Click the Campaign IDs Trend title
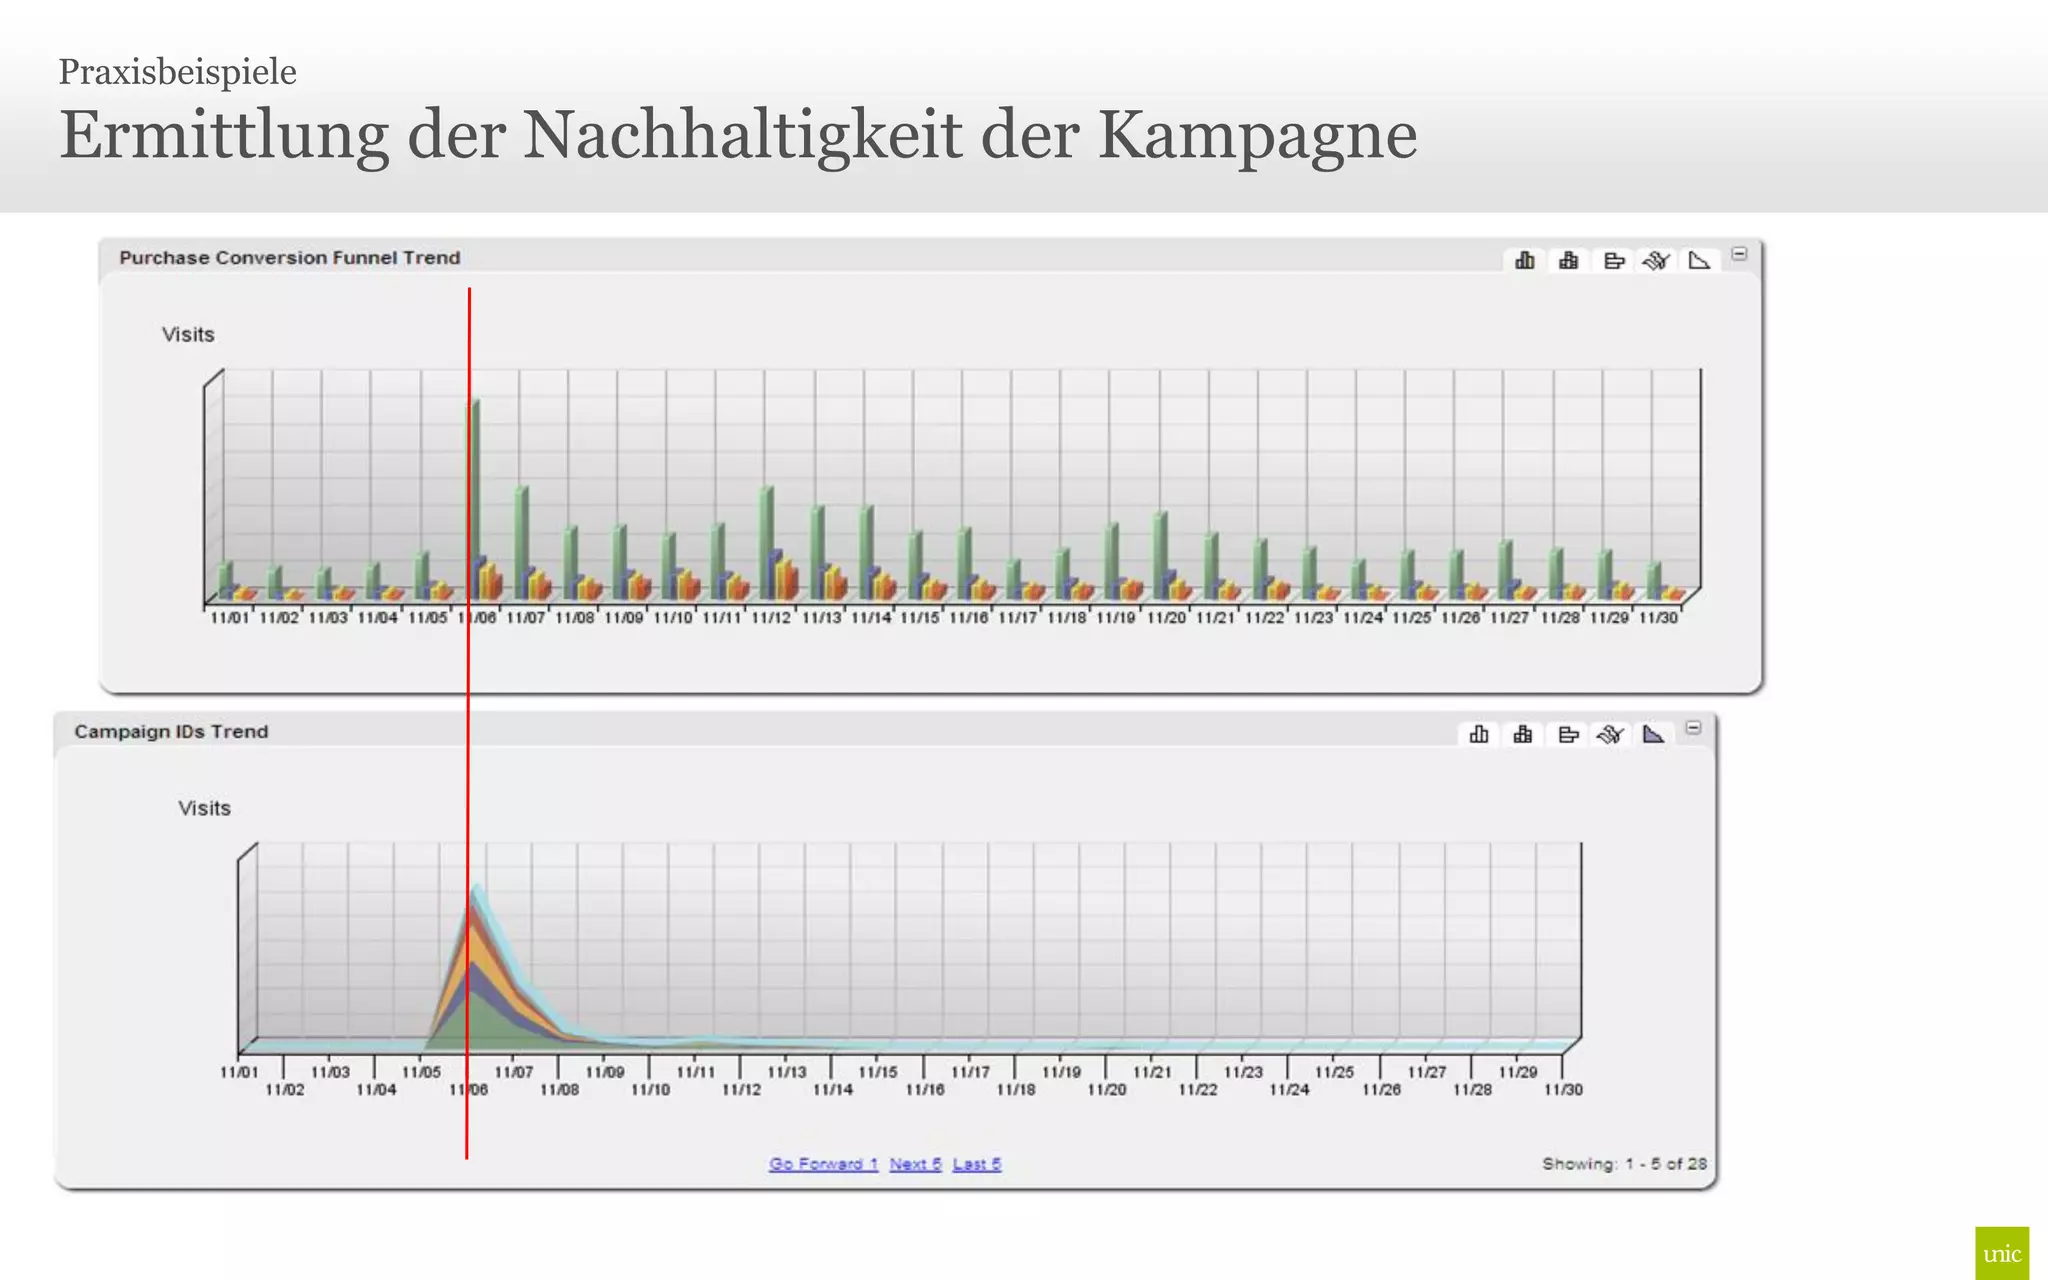Image resolution: width=2048 pixels, height=1280 pixels. click(x=171, y=732)
